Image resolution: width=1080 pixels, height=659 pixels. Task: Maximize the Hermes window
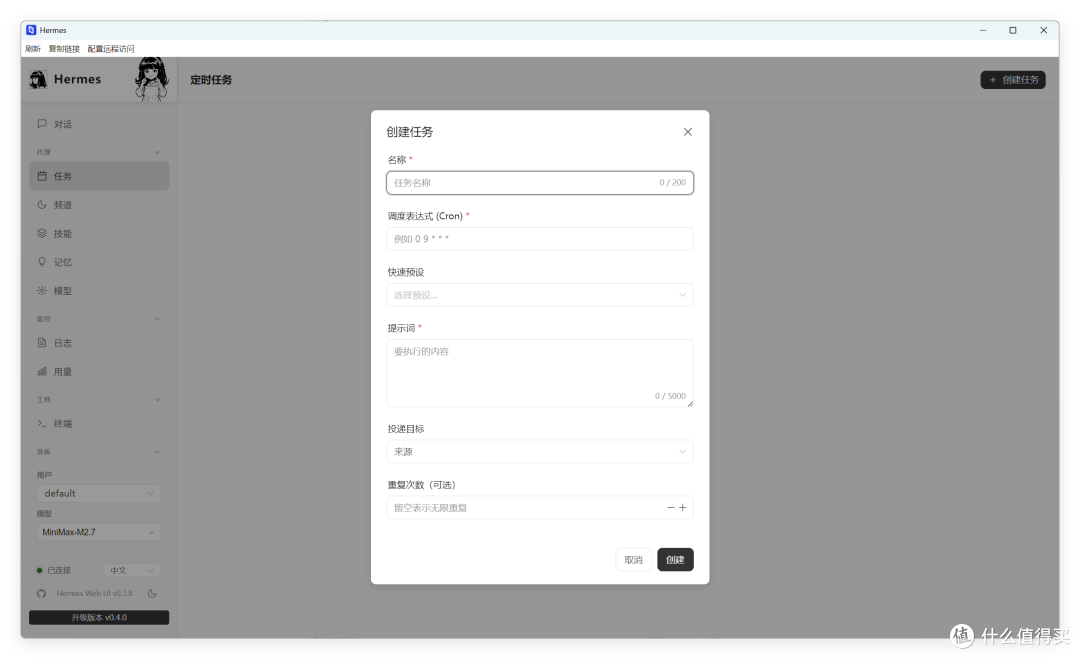pyautogui.click(x=1012, y=30)
